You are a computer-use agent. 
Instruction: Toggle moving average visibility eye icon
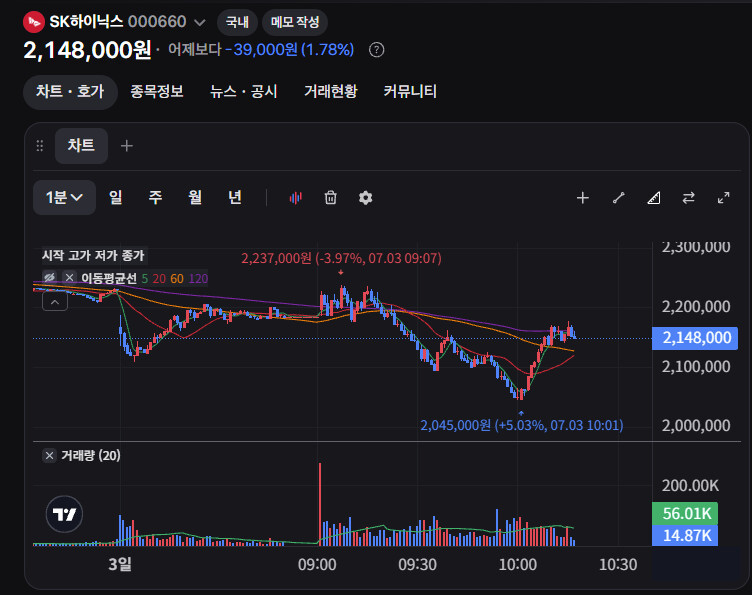pos(49,278)
